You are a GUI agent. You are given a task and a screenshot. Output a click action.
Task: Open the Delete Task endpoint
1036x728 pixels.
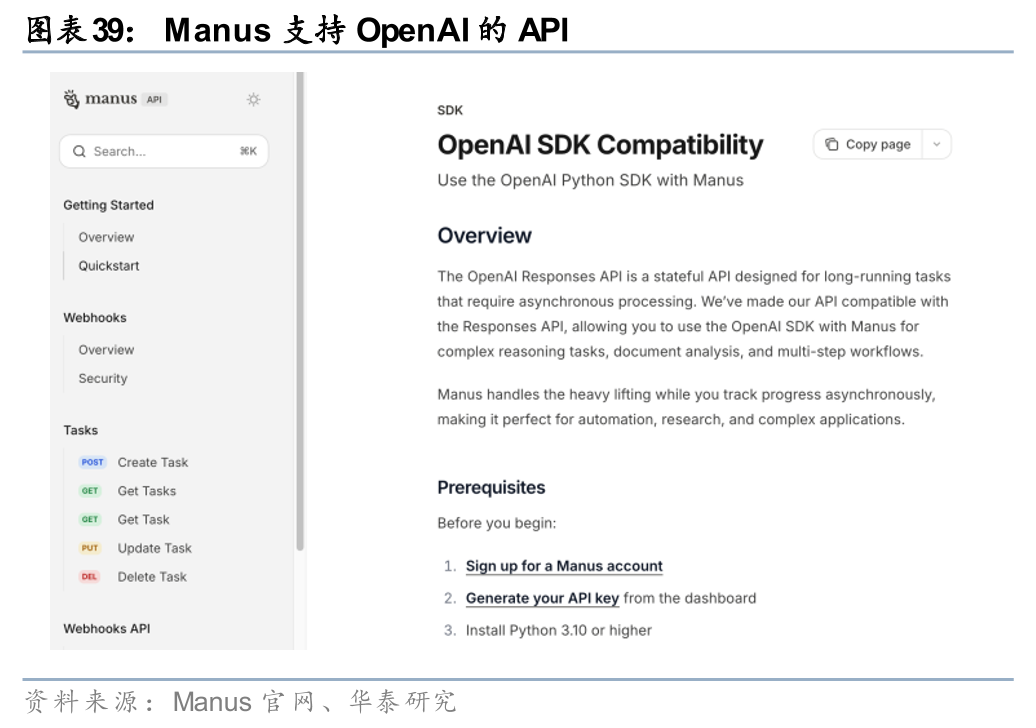[152, 577]
